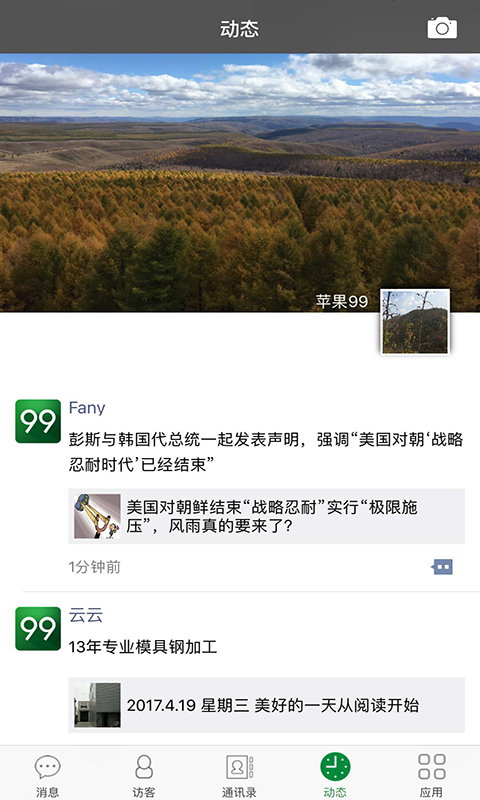Select the 动态 clock tab
Image resolution: width=480 pixels, height=800 pixels.
coord(335,774)
